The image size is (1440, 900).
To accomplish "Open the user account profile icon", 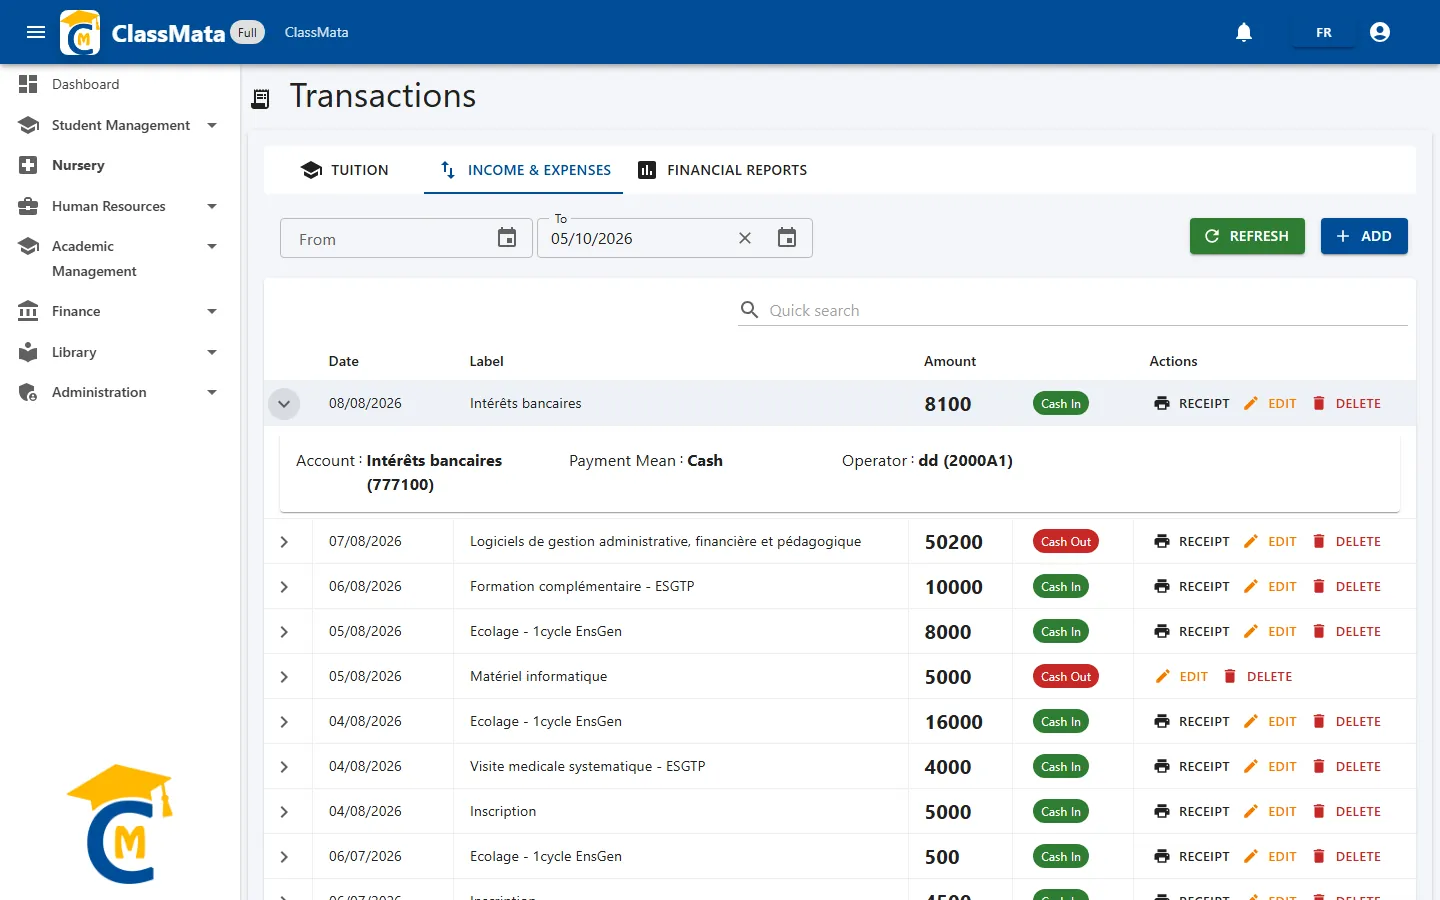I will pyautogui.click(x=1380, y=32).
